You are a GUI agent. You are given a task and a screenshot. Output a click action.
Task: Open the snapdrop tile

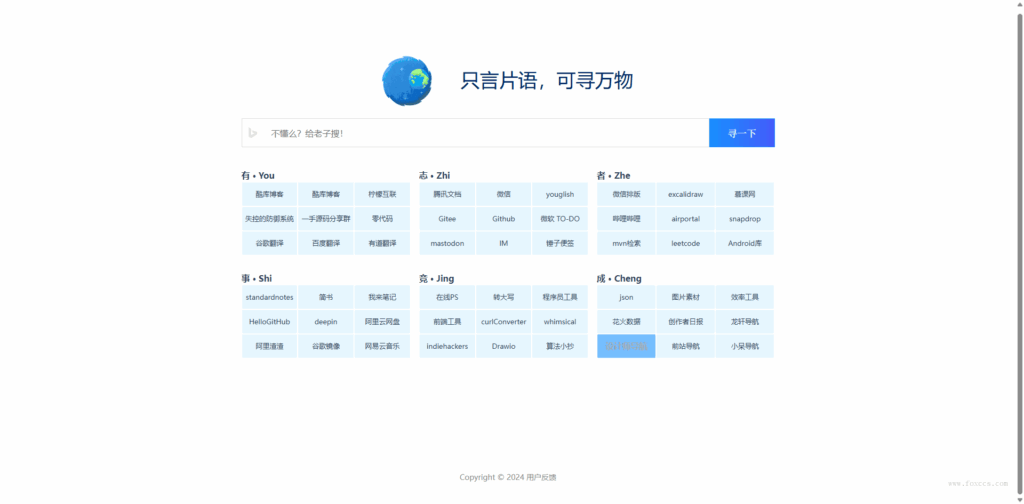[x=744, y=219]
